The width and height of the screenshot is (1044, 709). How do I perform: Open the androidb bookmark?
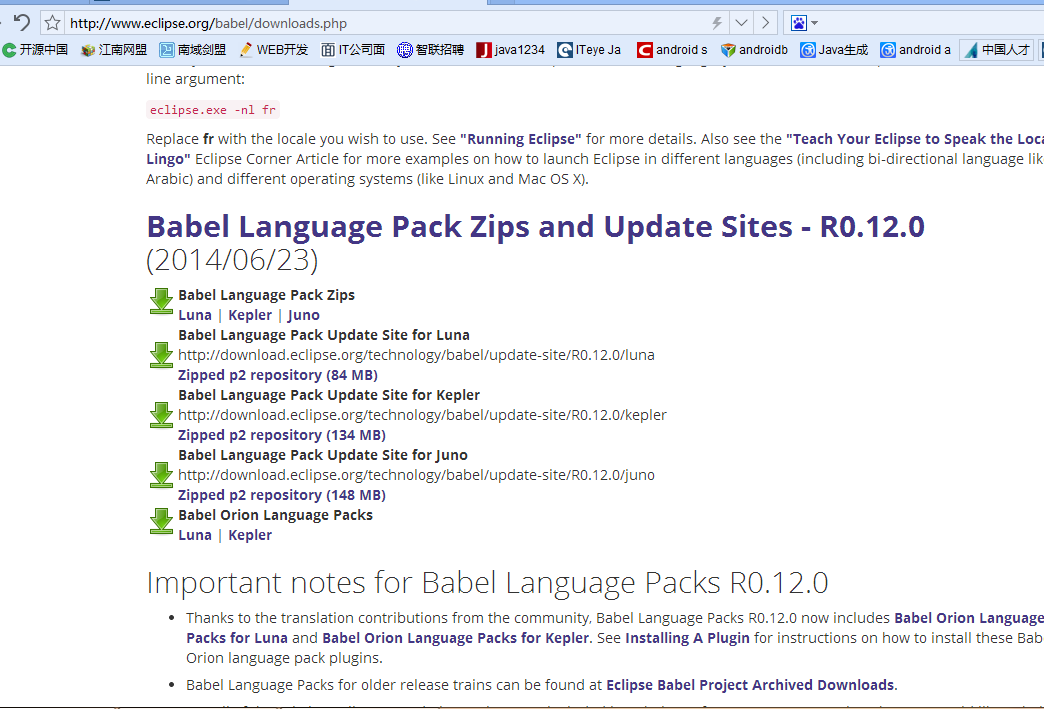754,50
